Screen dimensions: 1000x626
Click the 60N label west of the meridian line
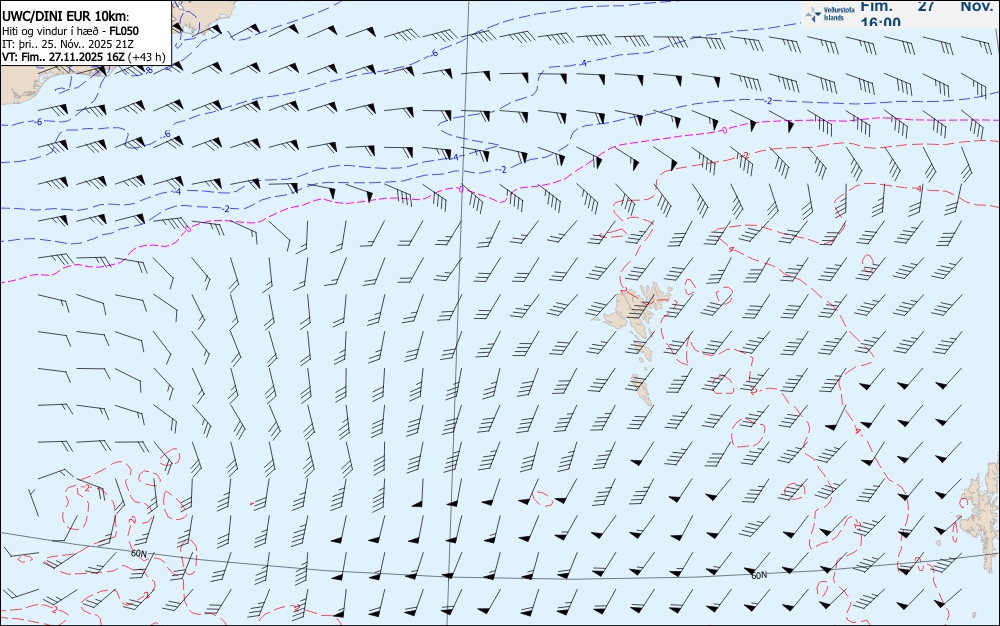[x=138, y=554]
